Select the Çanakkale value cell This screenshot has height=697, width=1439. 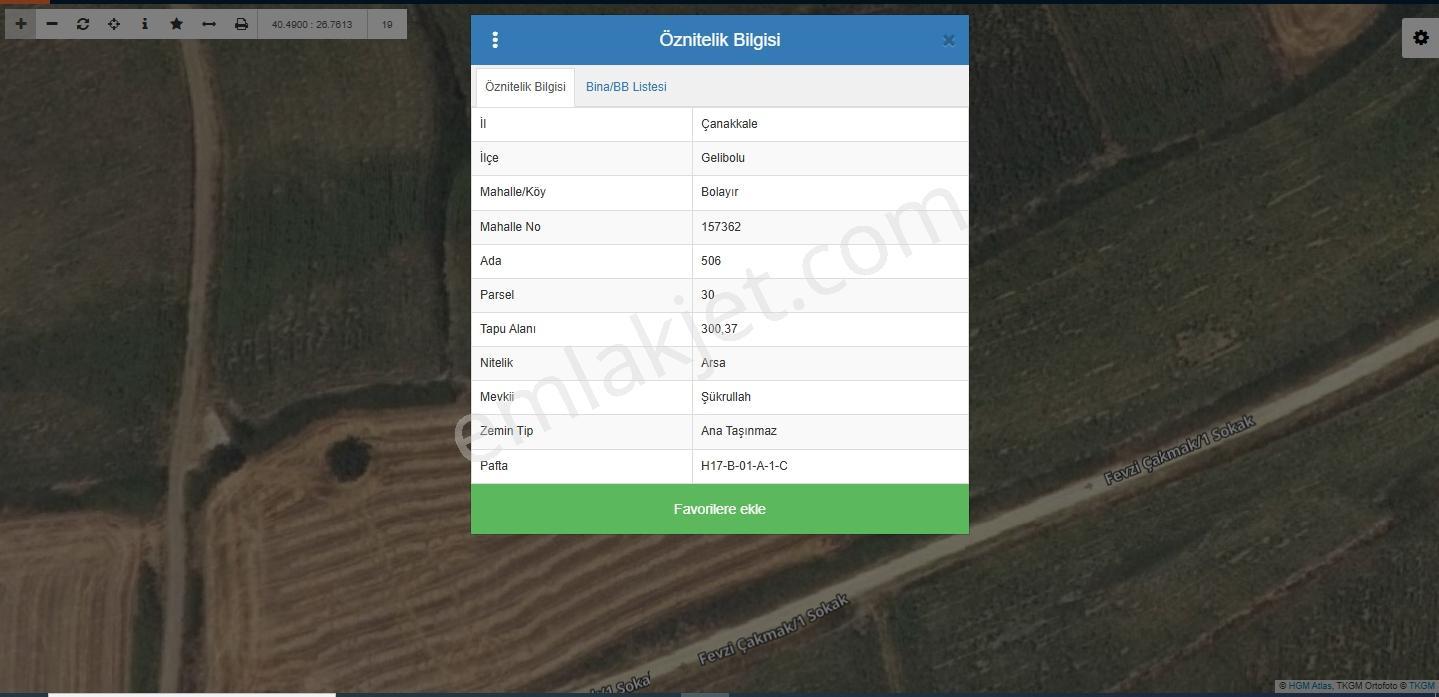(830, 124)
